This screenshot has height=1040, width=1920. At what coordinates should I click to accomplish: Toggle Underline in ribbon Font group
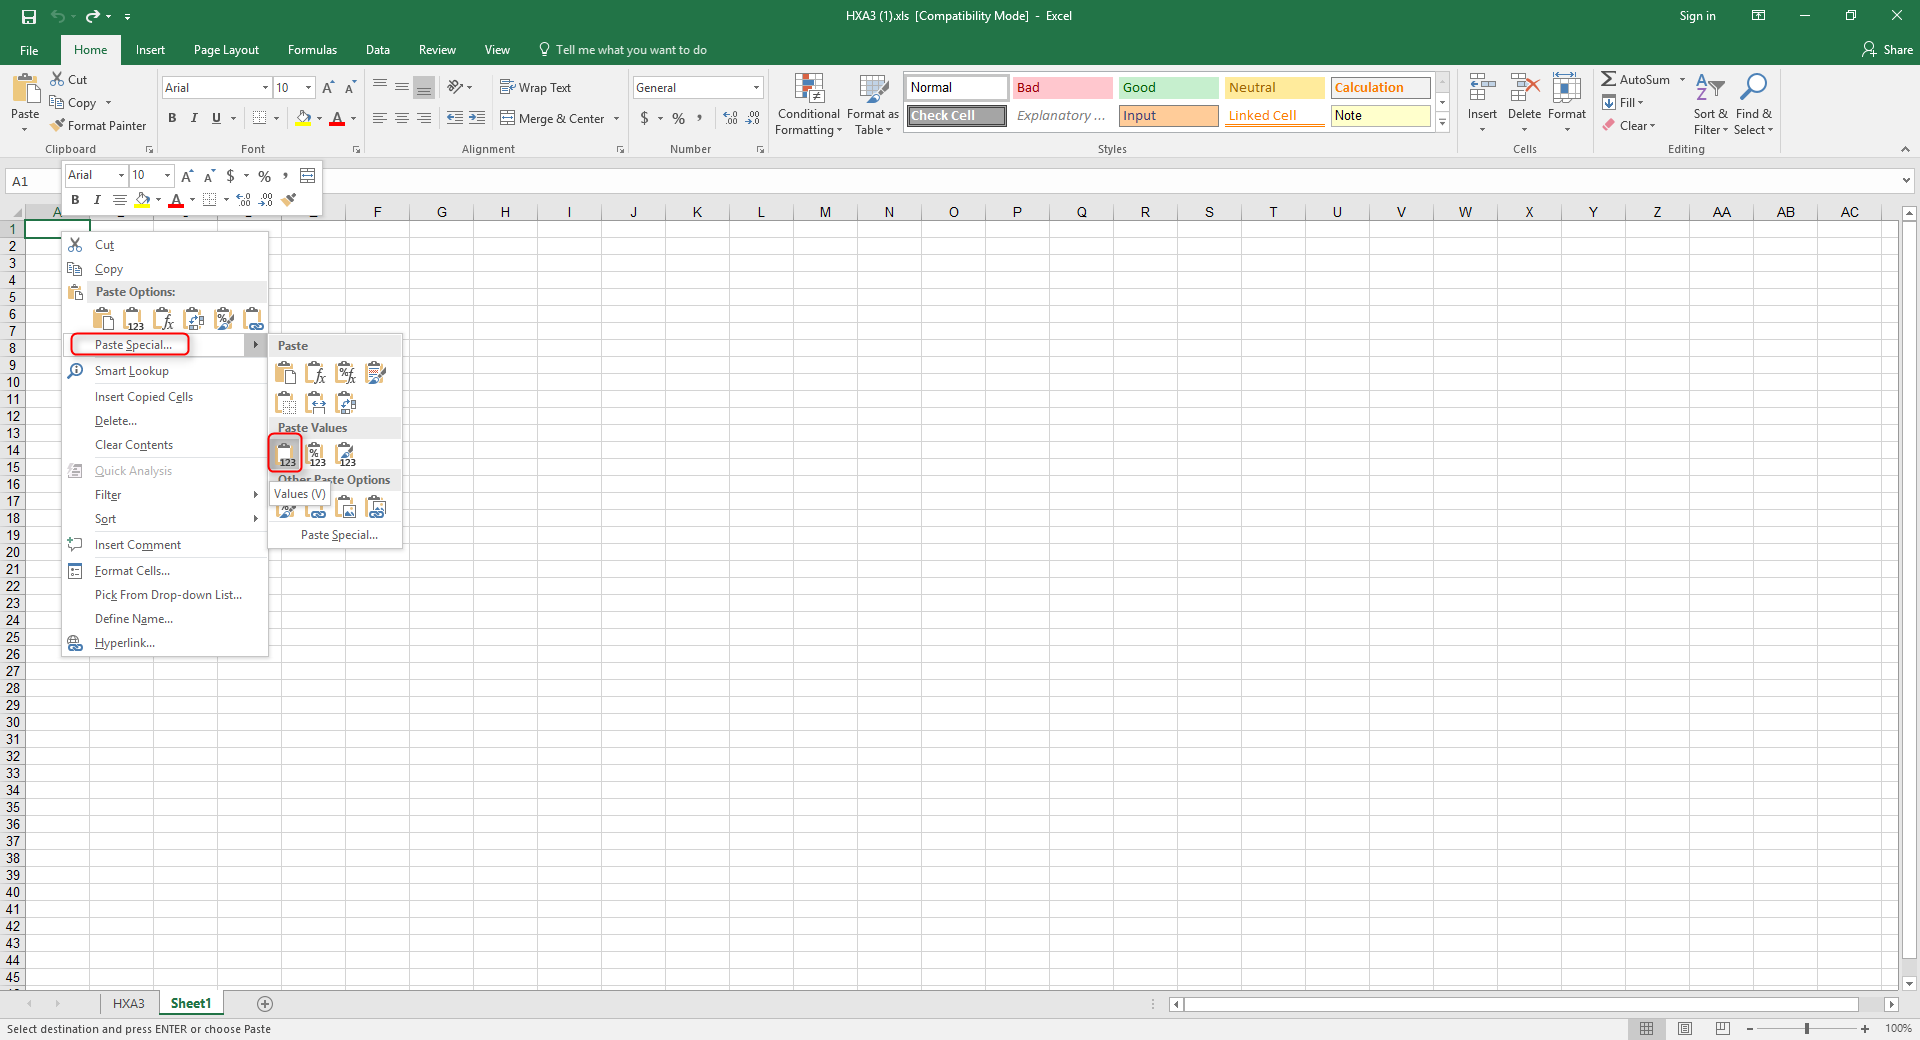pyautogui.click(x=216, y=118)
